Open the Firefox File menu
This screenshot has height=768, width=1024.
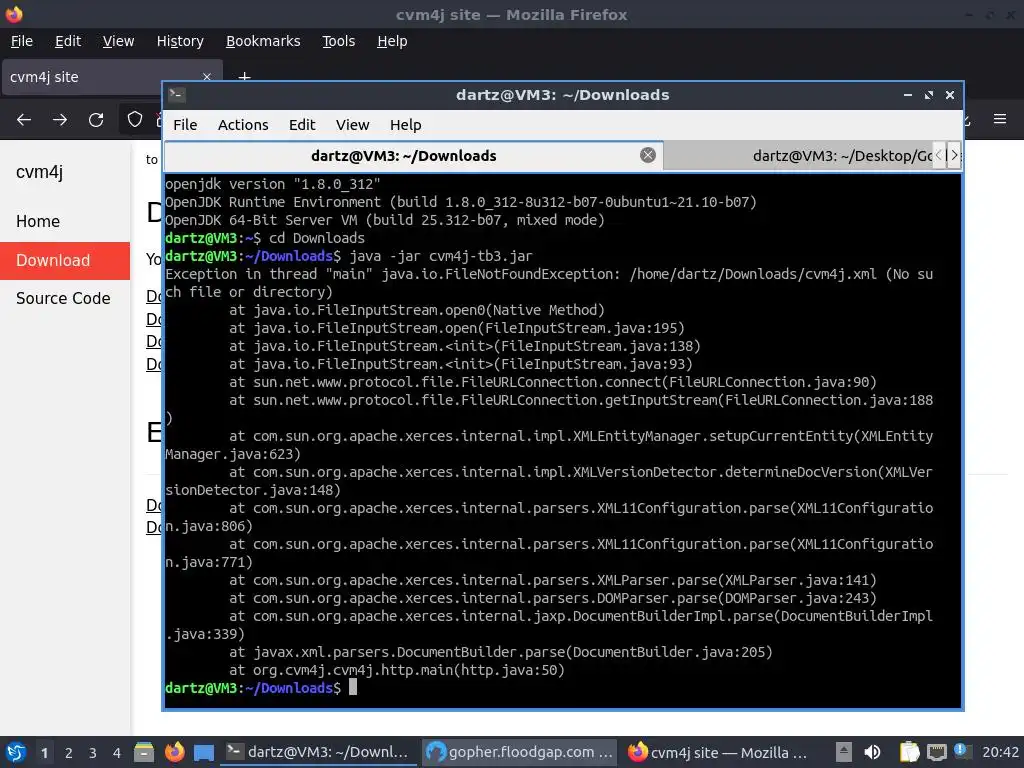coord(22,41)
